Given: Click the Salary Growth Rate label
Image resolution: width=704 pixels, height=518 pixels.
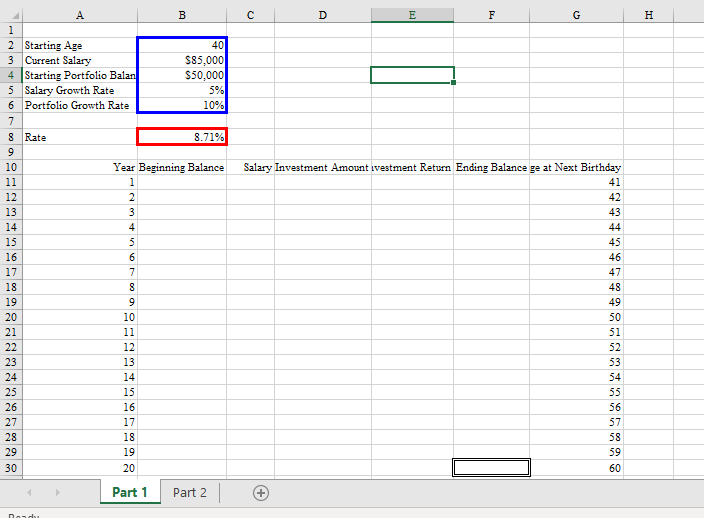Looking at the screenshot, I should click(80, 90).
